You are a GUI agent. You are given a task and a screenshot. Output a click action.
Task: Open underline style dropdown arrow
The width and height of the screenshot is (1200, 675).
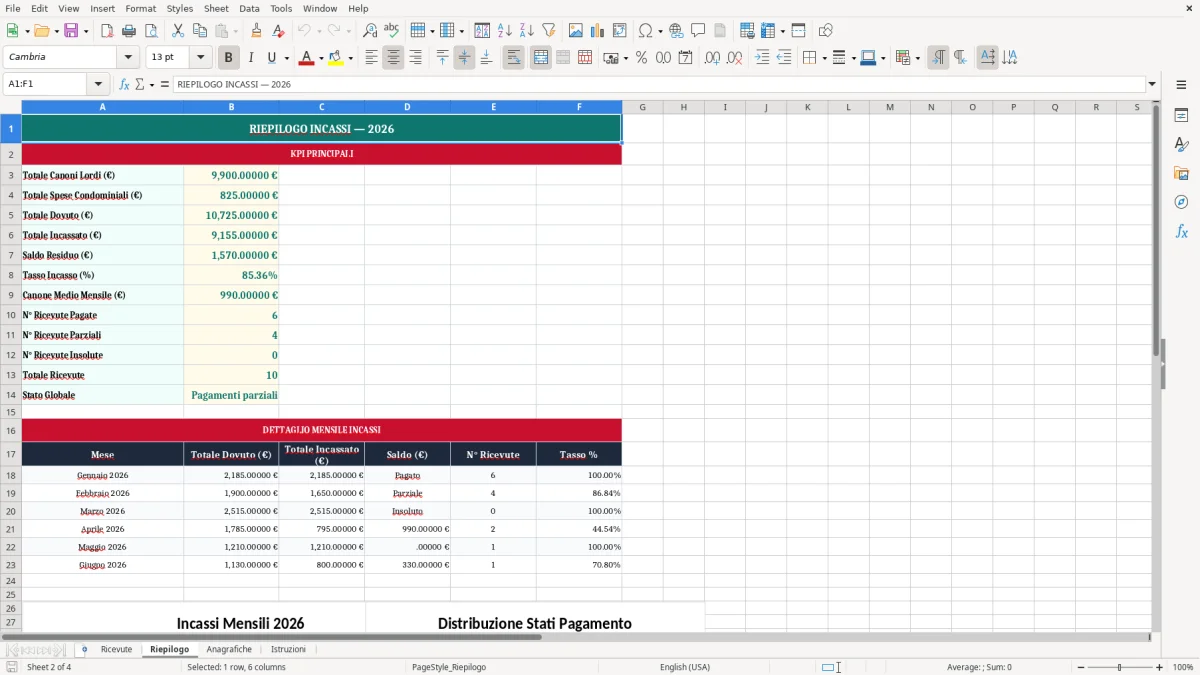[286, 58]
